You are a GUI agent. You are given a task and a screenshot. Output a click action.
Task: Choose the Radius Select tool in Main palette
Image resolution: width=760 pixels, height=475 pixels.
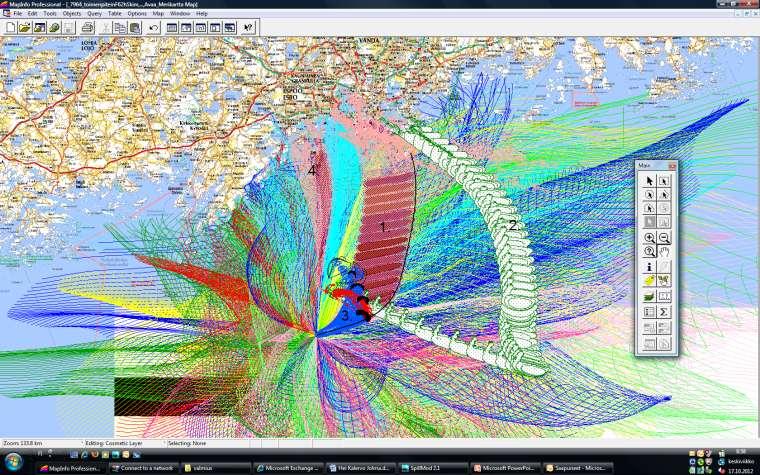[649, 194]
